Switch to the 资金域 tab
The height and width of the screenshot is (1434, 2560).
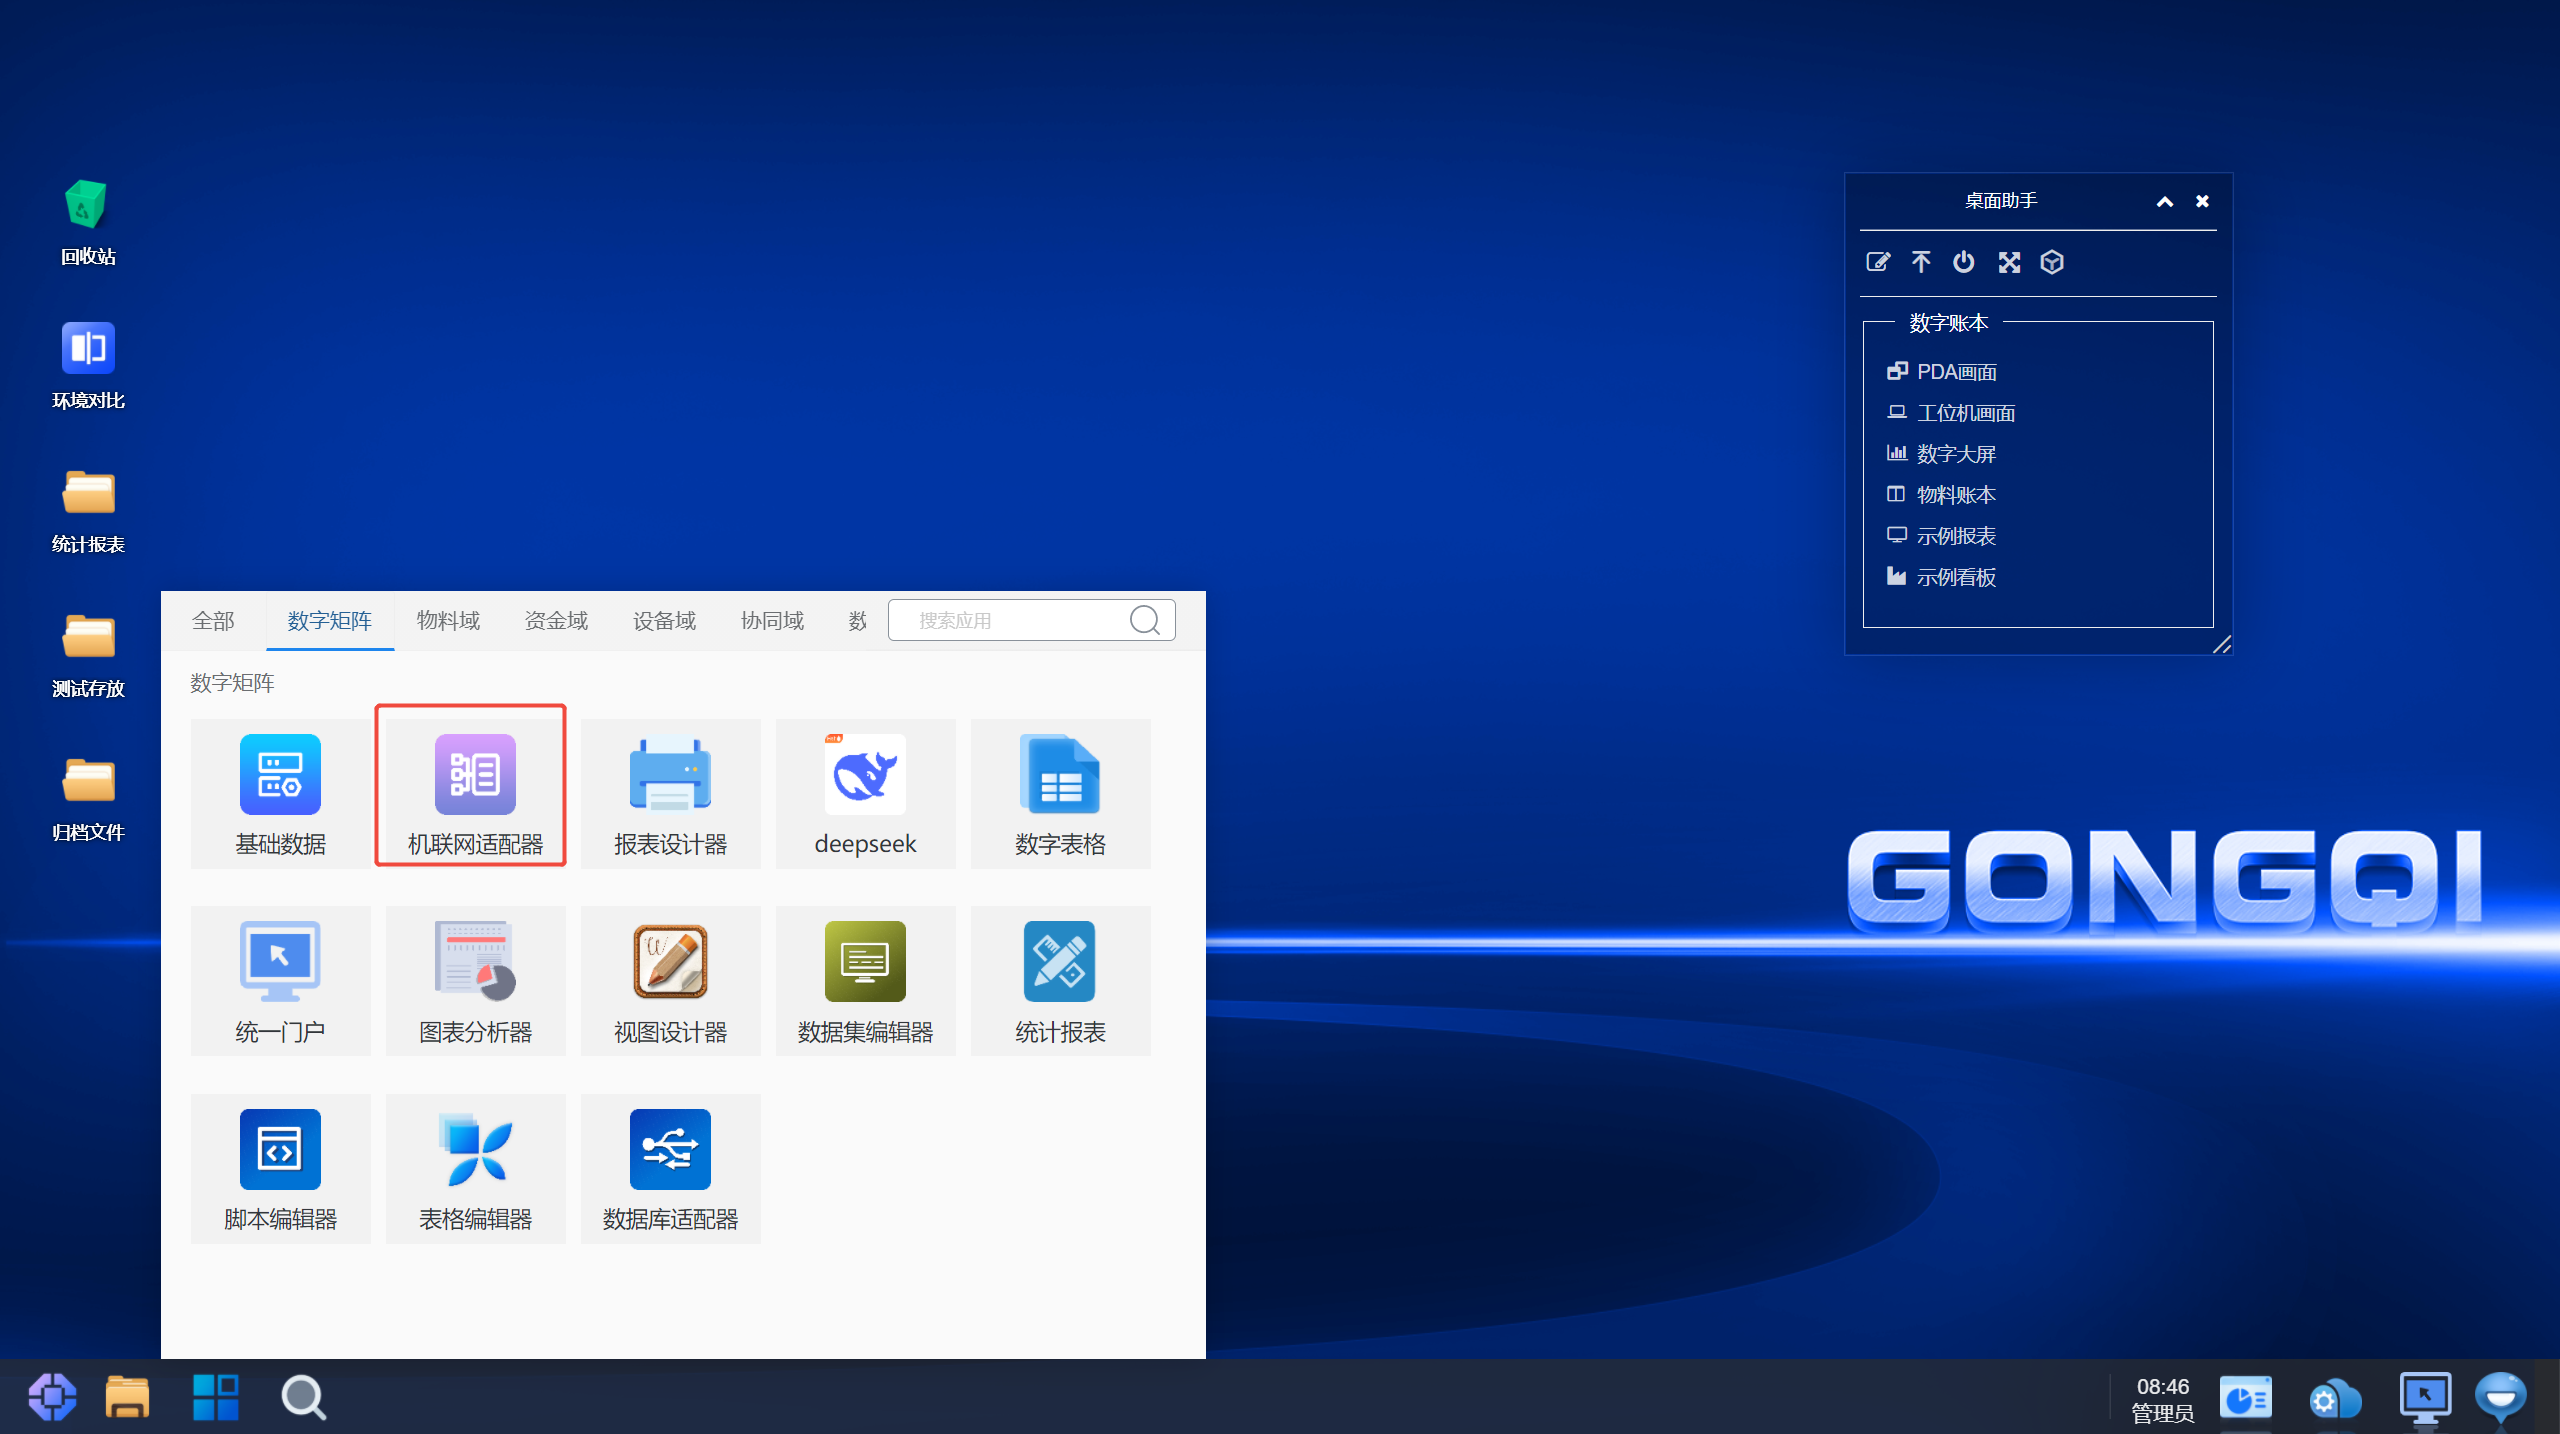(556, 621)
